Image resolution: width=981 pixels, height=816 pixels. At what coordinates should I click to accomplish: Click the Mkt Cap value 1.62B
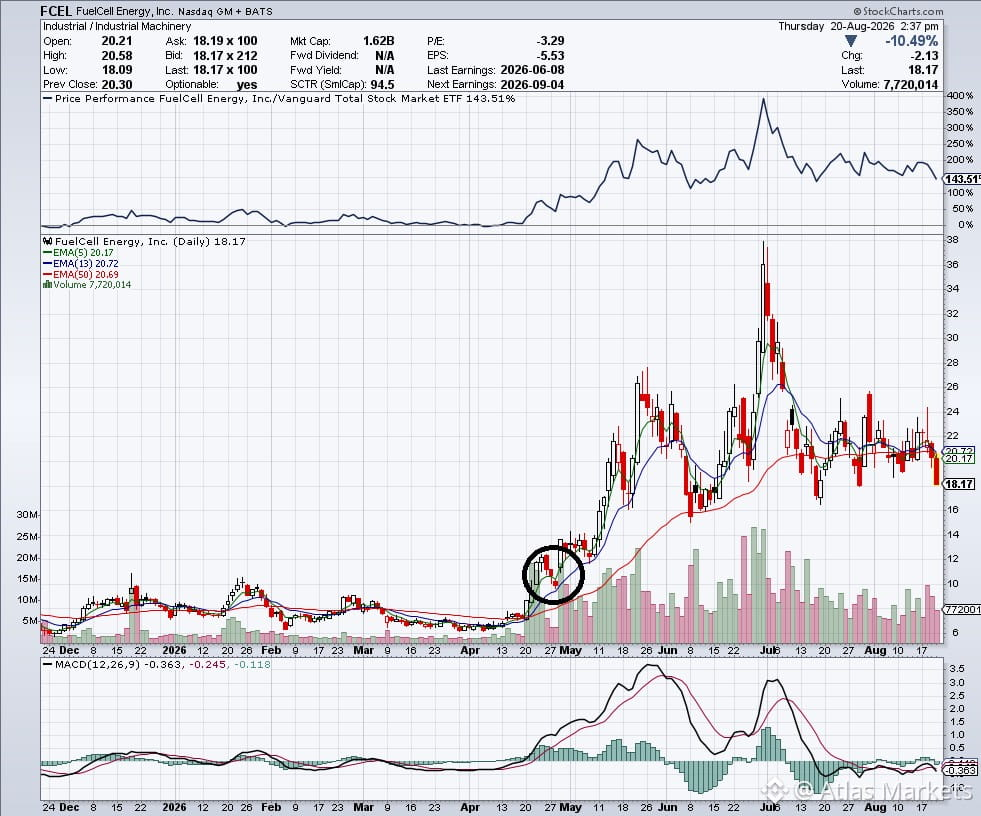[379, 41]
